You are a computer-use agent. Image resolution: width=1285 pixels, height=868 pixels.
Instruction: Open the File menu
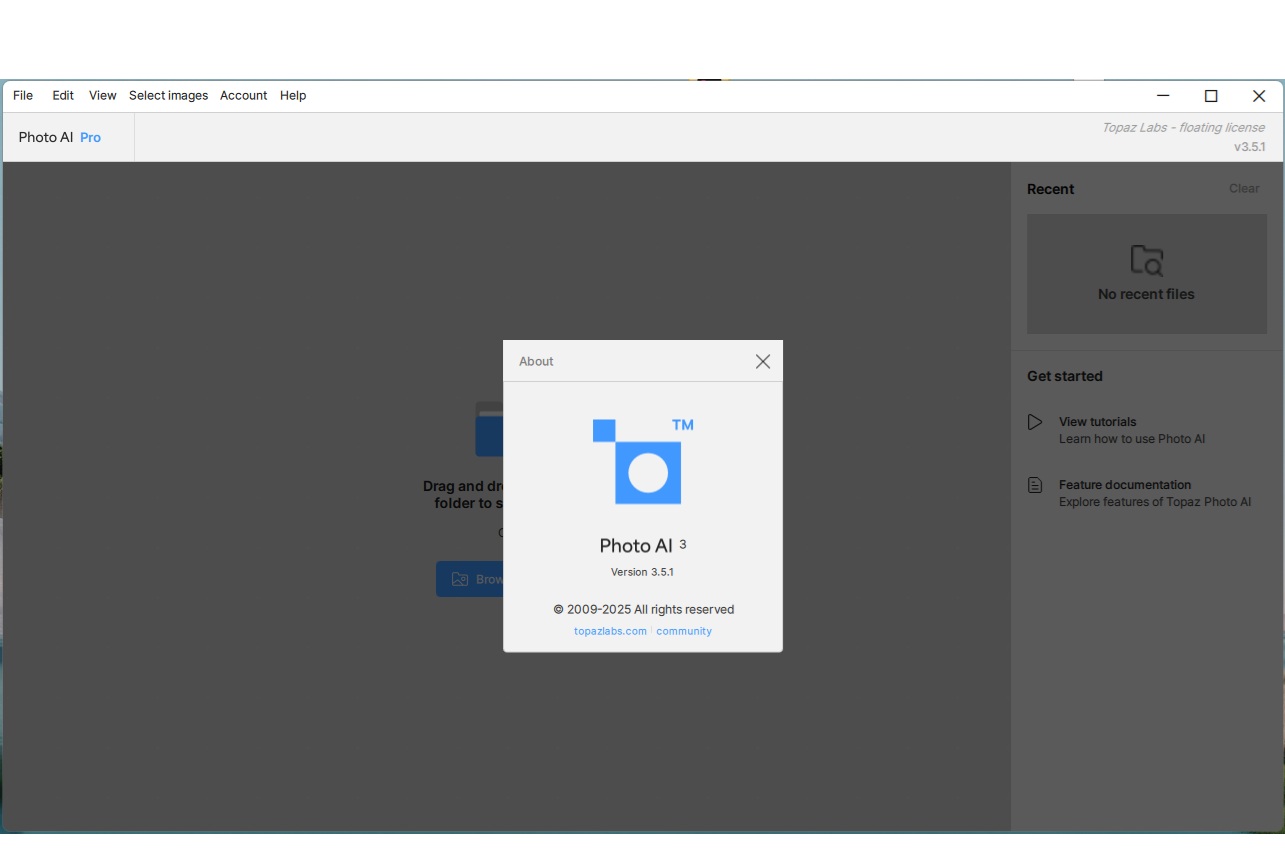point(23,96)
